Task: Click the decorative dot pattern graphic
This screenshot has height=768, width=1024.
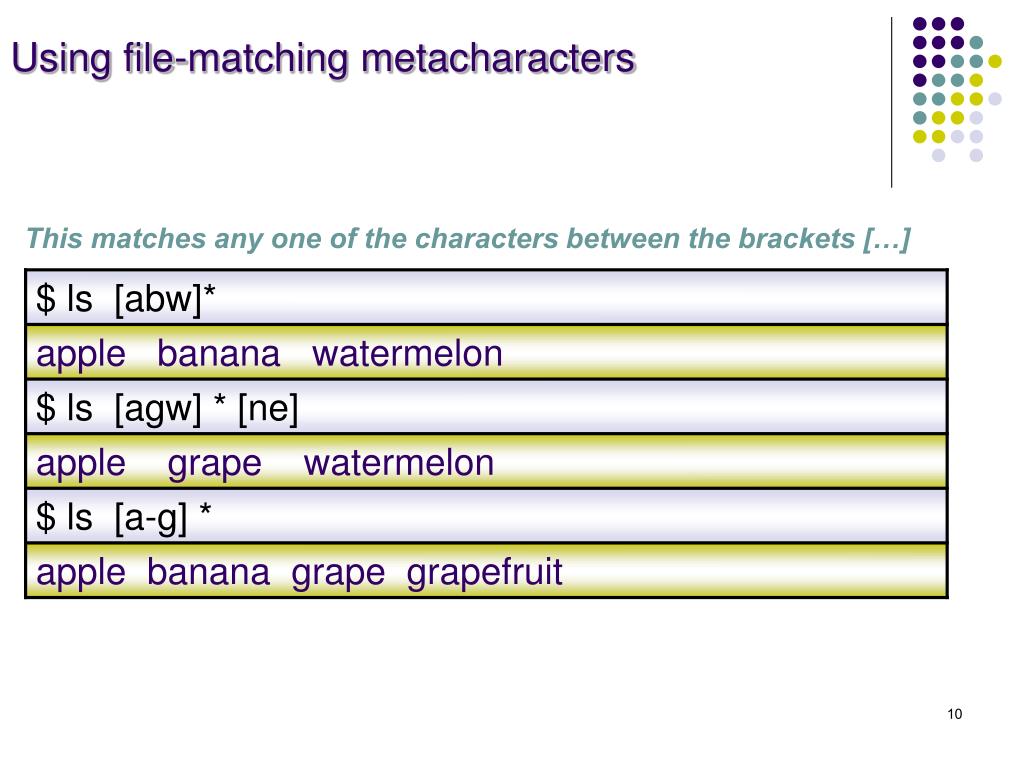Action: coord(957,89)
